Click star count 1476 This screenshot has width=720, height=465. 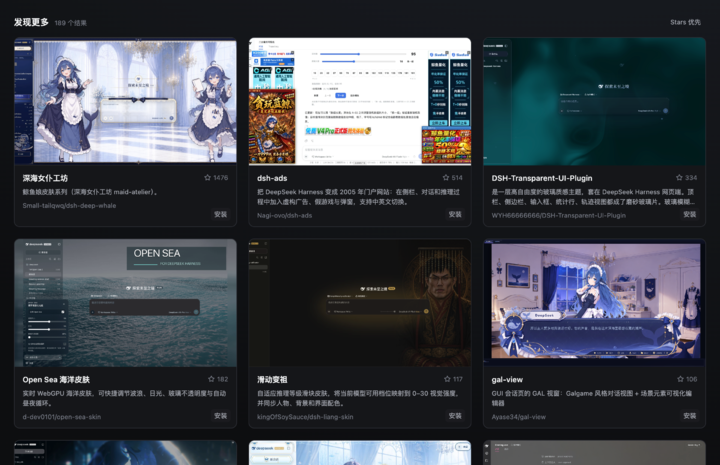(x=220, y=178)
